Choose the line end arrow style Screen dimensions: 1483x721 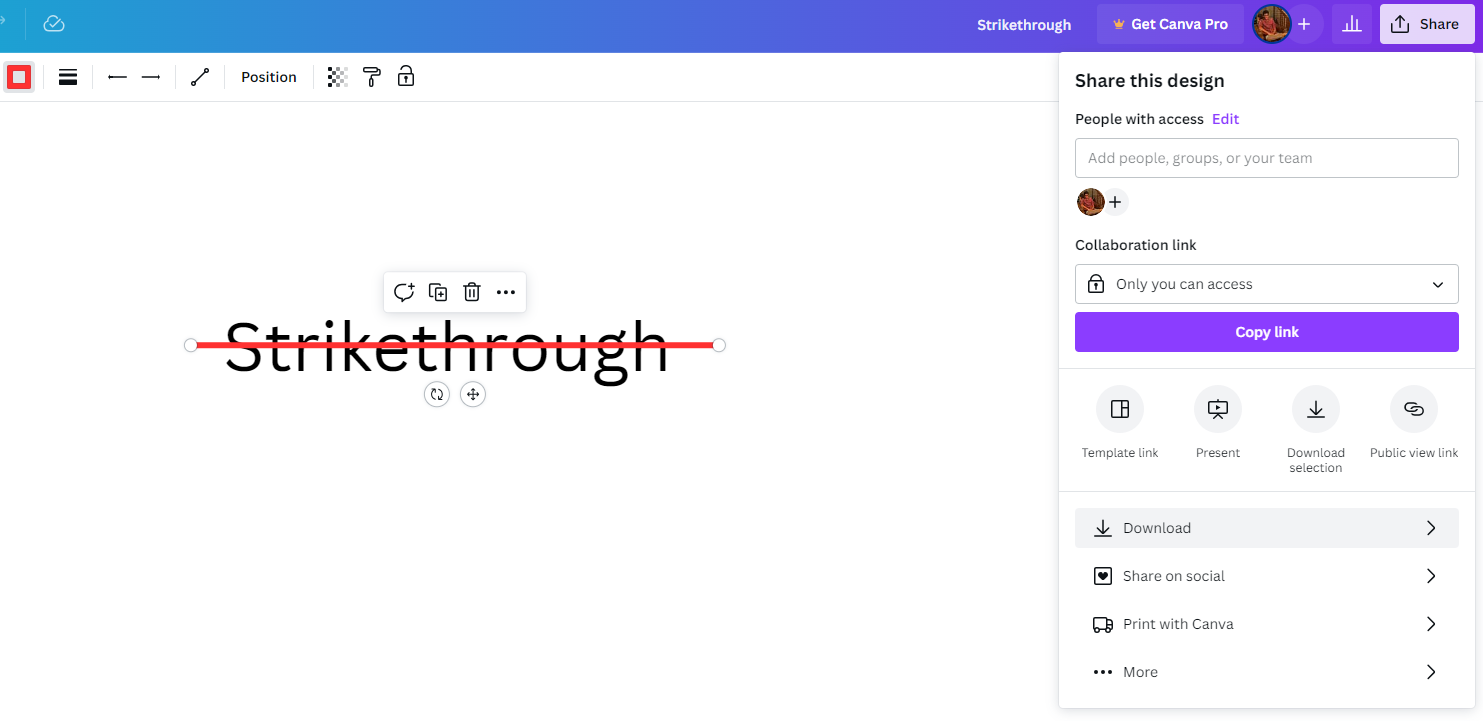click(151, 77)
